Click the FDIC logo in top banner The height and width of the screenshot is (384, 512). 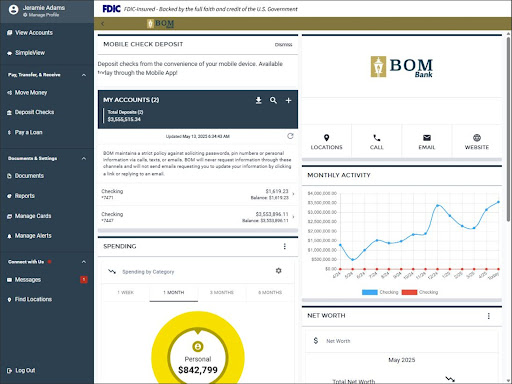tap(111, 9)
